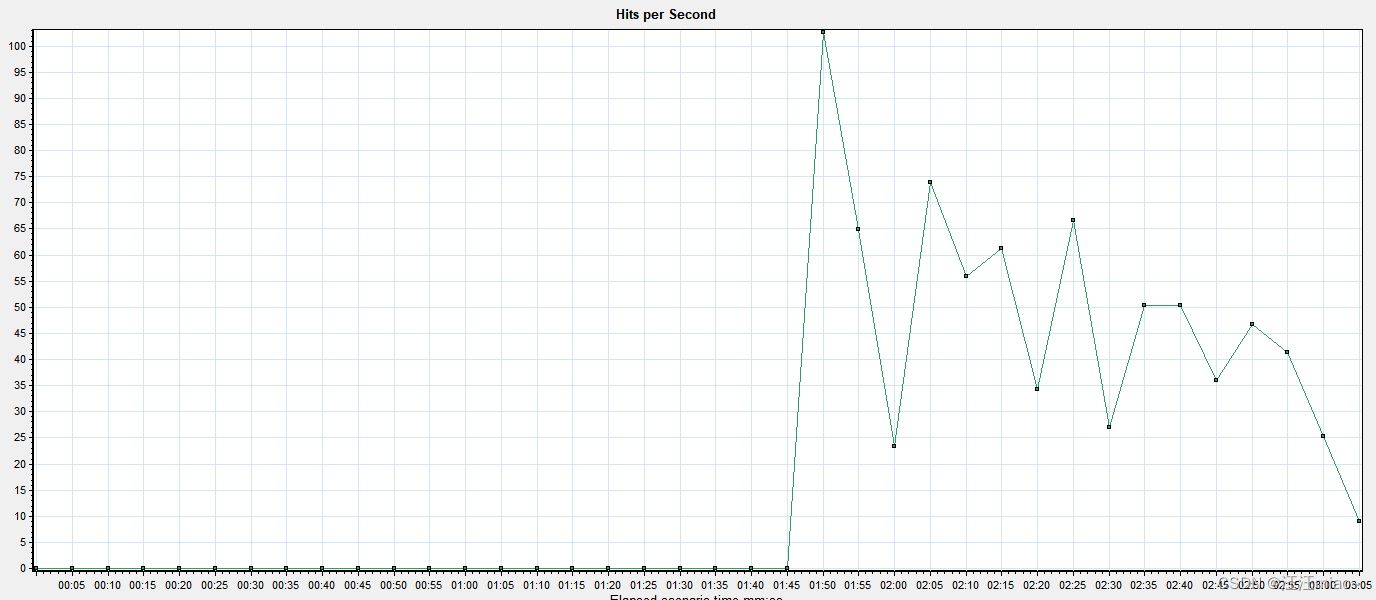The height and width of the screenshot is (600, 1376).
Task: Click the data point at 02:10 near 56
Action: 966,276
